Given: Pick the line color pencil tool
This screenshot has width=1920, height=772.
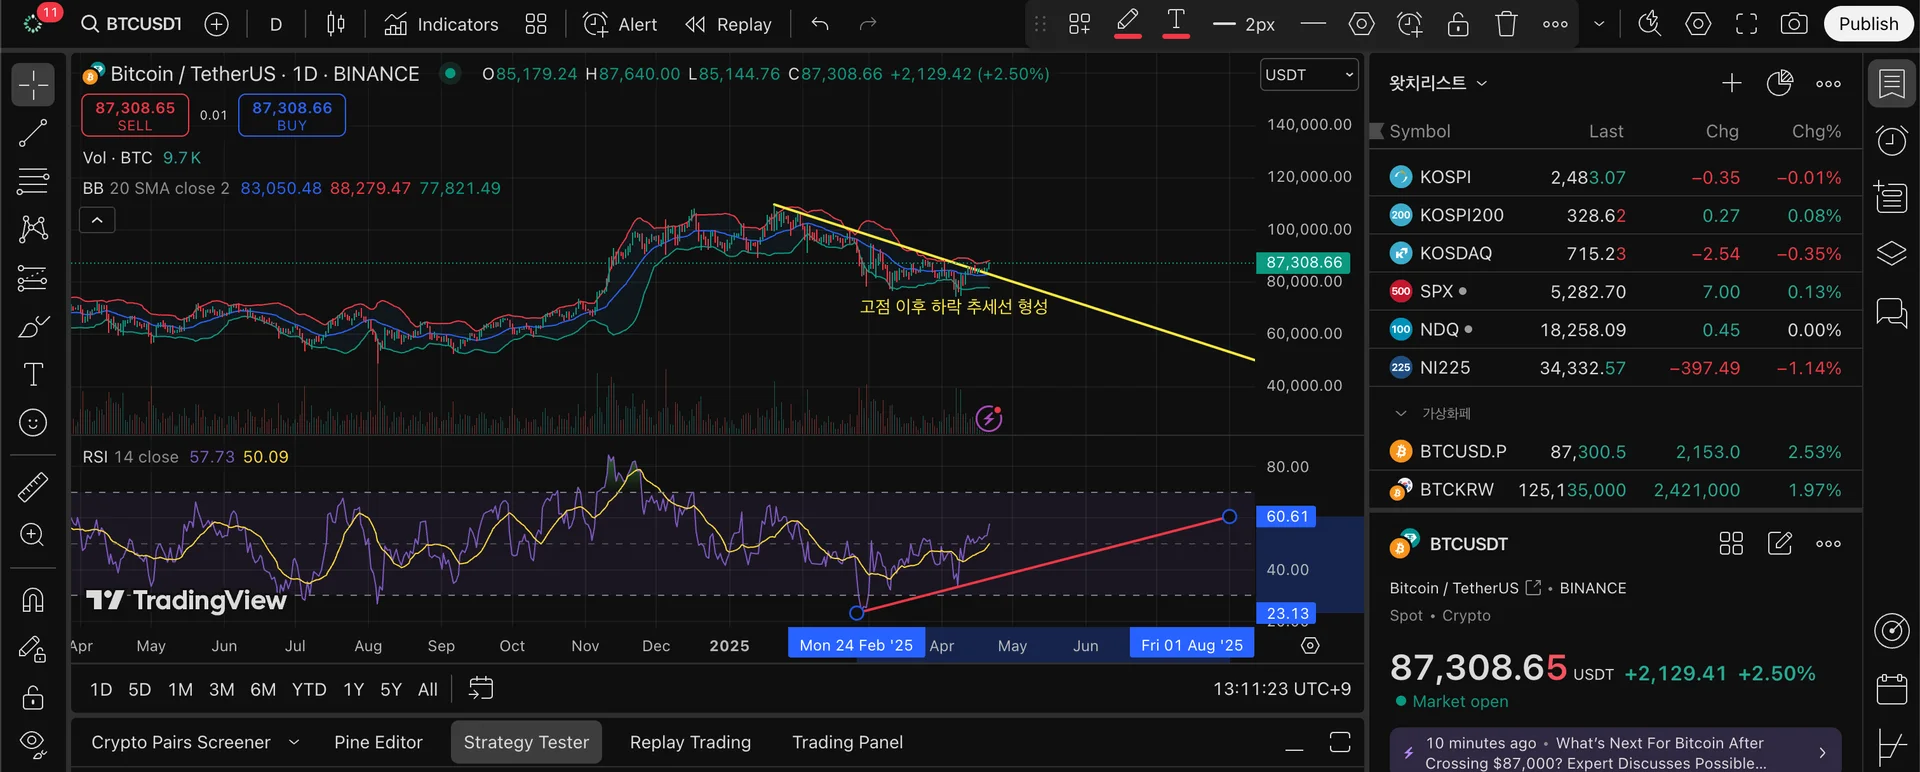Looking at the screenshot, I should 1128,22.
